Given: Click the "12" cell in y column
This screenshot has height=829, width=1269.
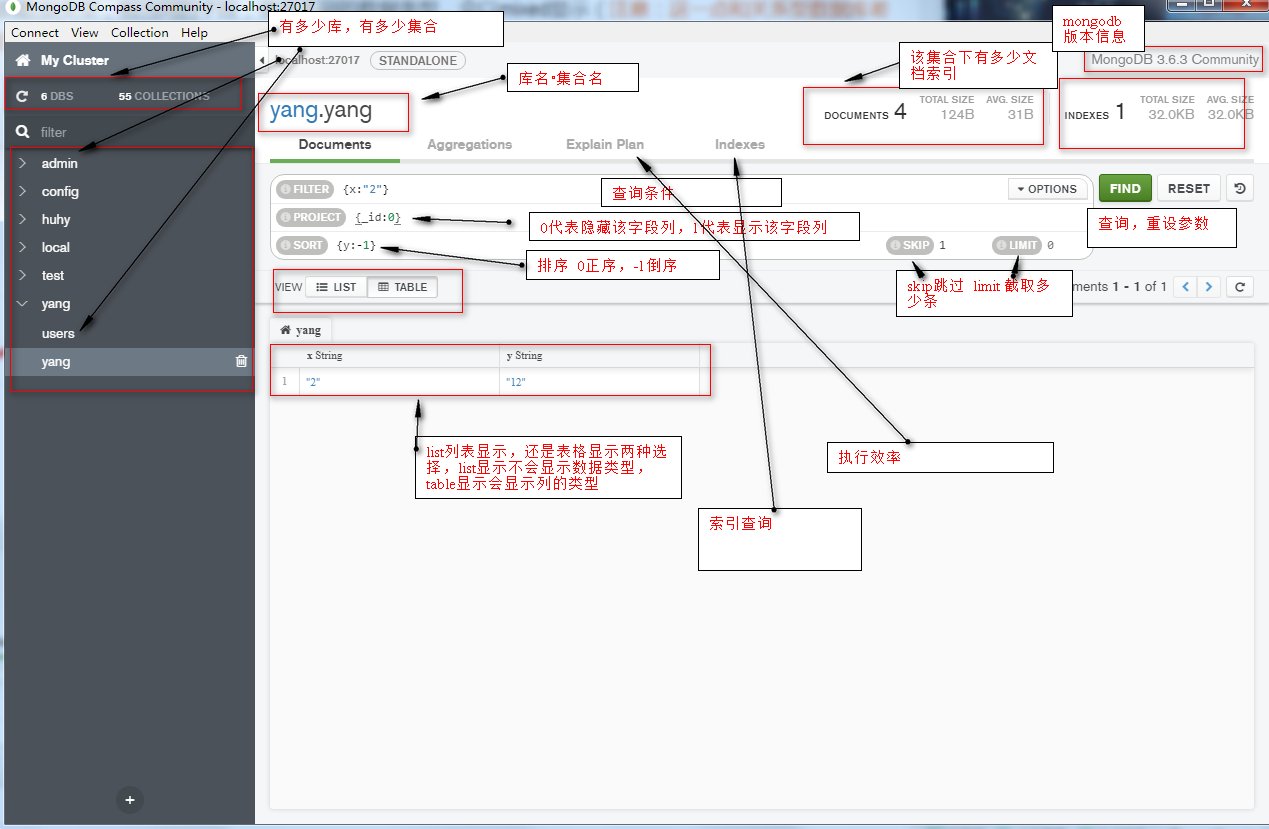Looking at the screenshot, I should (x=599, y=382).
